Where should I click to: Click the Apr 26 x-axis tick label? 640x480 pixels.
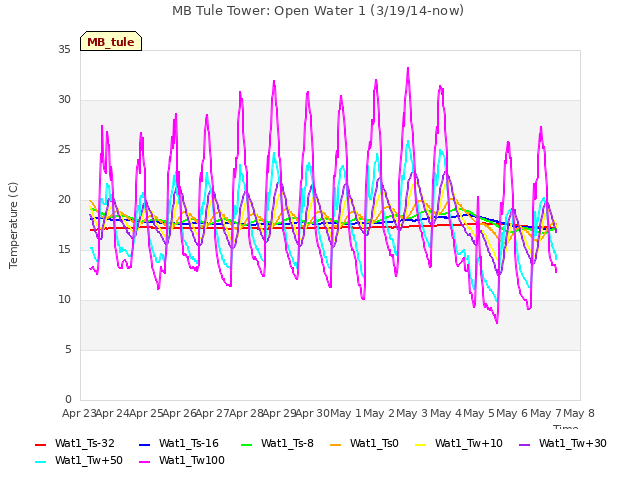[x=179, y=413]
